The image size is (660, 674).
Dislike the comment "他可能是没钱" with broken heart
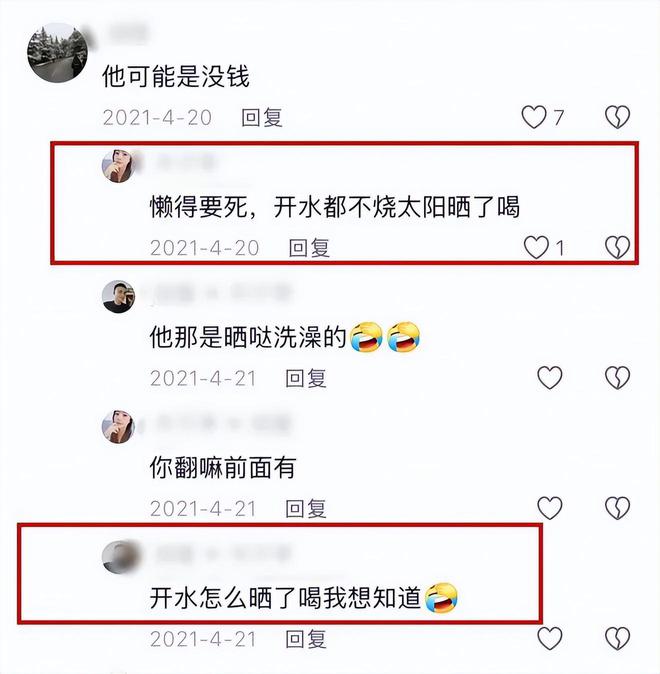click(x=617, y=117)
